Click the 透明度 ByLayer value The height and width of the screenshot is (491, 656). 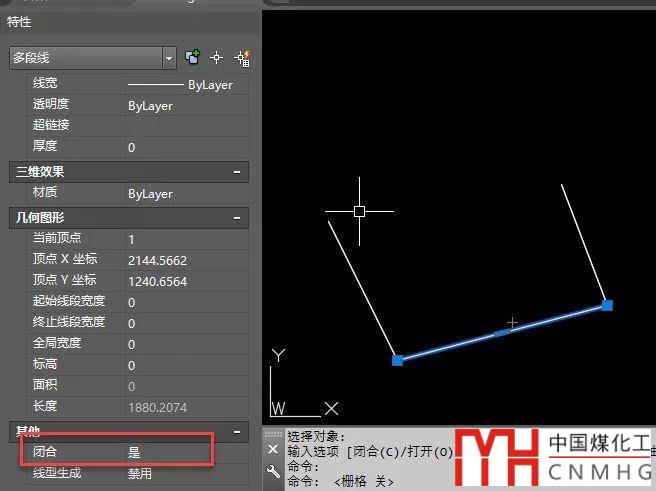click(185, 105)
